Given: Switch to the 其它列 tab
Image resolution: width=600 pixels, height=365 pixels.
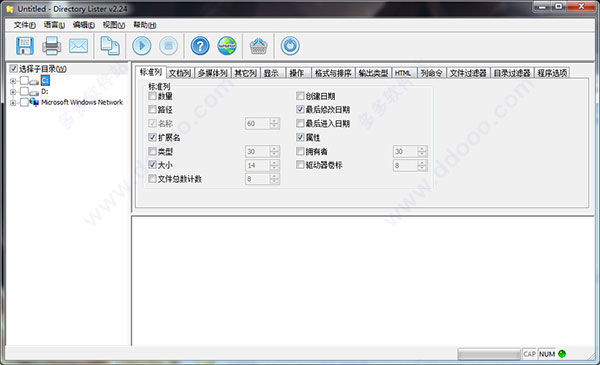Looking at the screenshot, I should 245,73.
